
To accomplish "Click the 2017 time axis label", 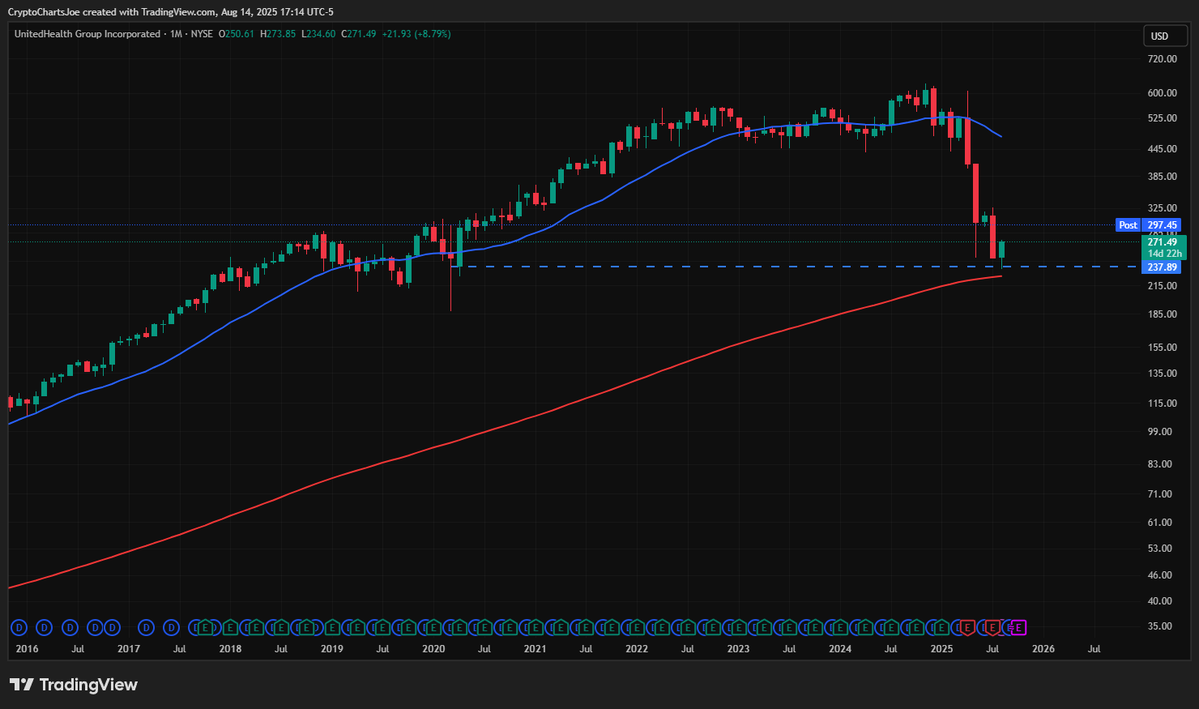I will (x=128, y=649).
